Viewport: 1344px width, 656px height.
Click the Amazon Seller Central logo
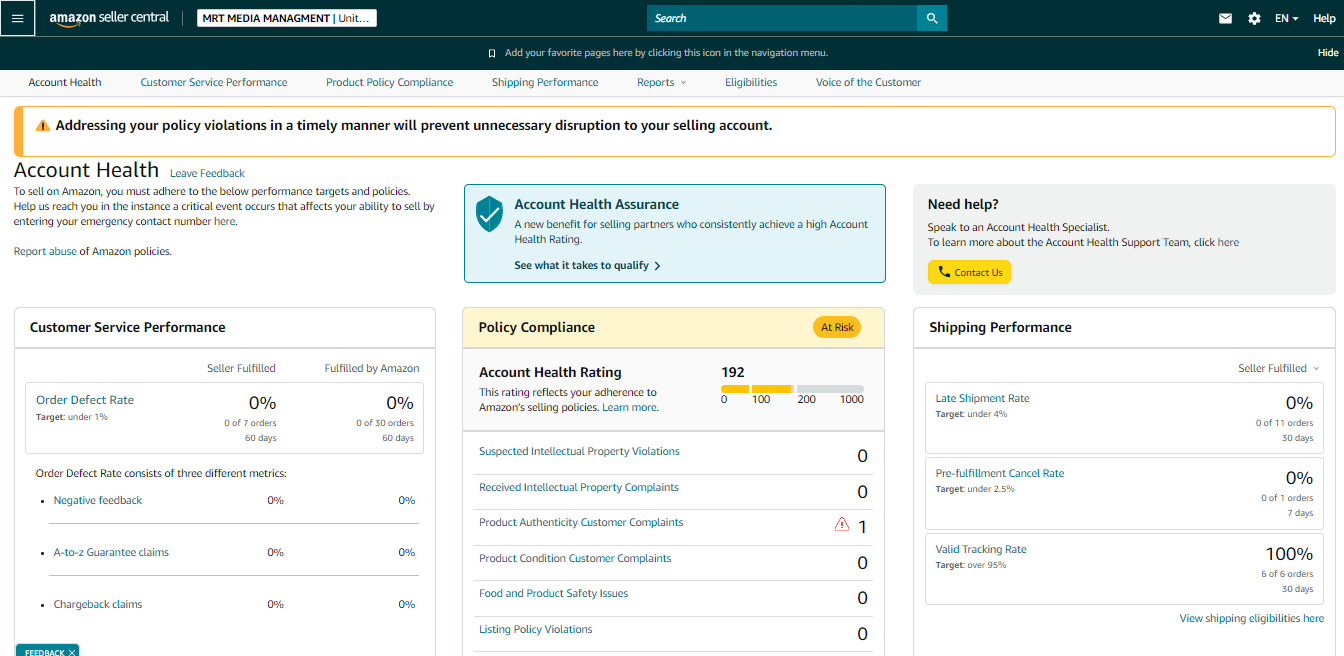point(109,18)
